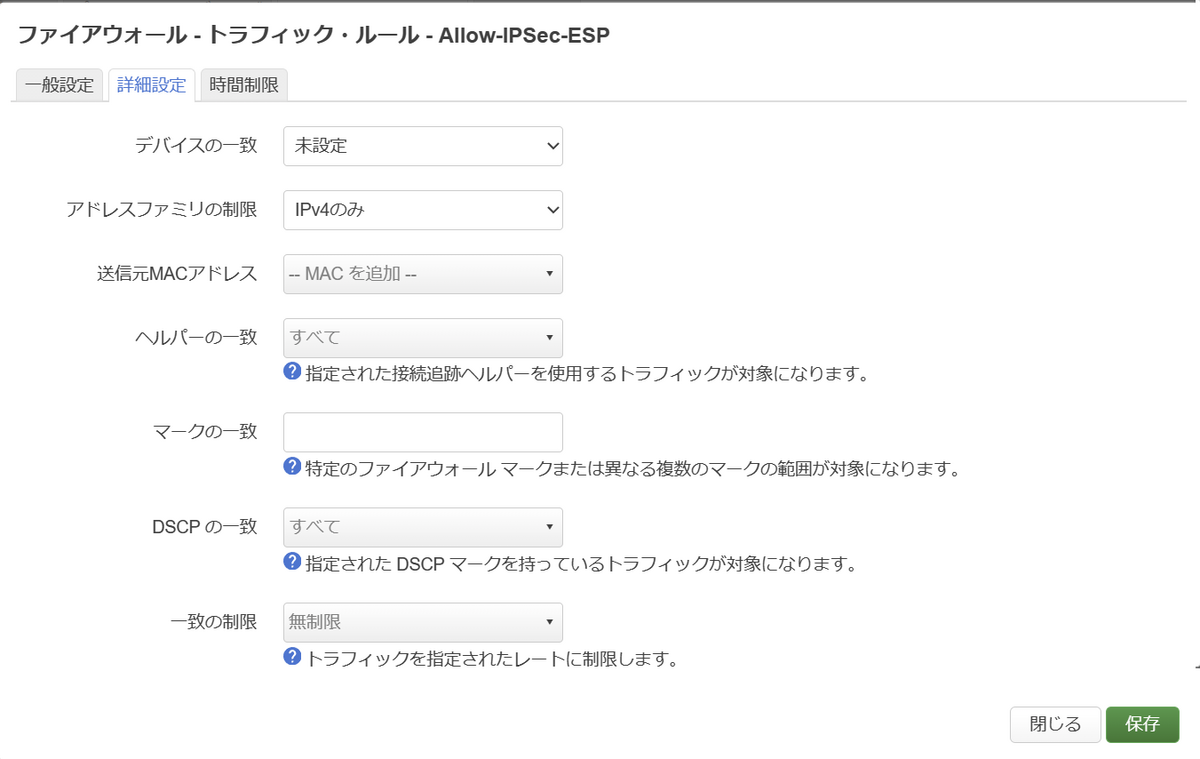
Task: Select the 詳細設定 tab
Action: (151, 85)
